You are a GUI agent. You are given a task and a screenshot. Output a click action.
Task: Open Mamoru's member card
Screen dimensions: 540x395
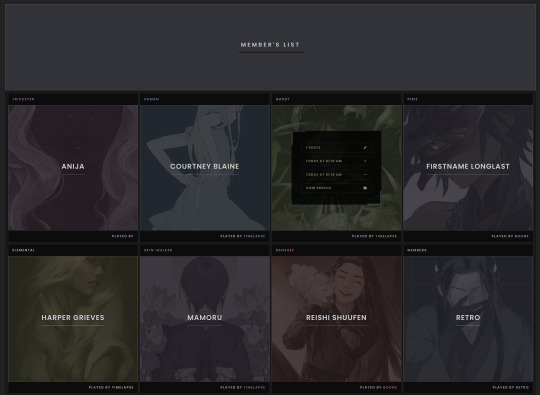[205, 319]
